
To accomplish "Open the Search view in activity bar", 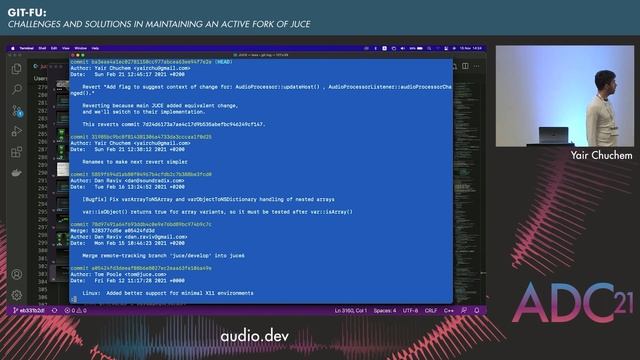I will pyautogui.click(x=17, y=89).
